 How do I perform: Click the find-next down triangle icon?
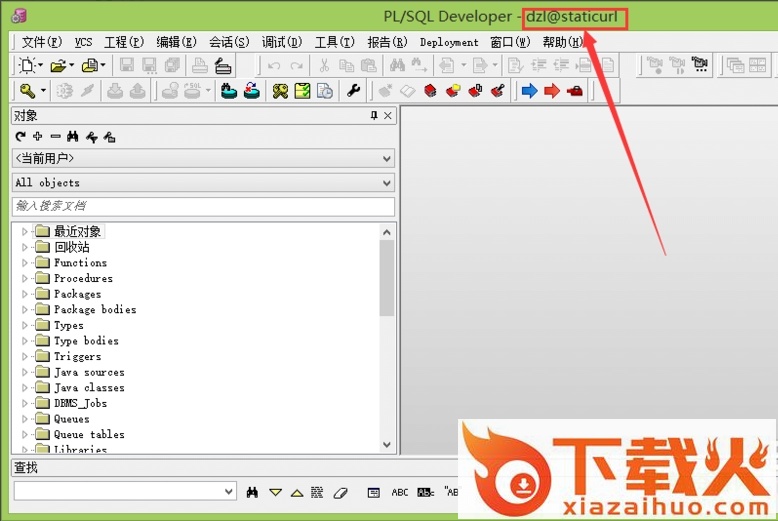tap(275, 492)
